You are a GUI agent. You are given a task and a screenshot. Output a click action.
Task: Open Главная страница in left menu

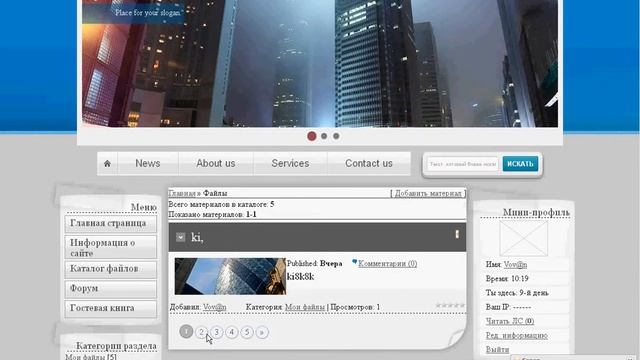click(111, 224)
